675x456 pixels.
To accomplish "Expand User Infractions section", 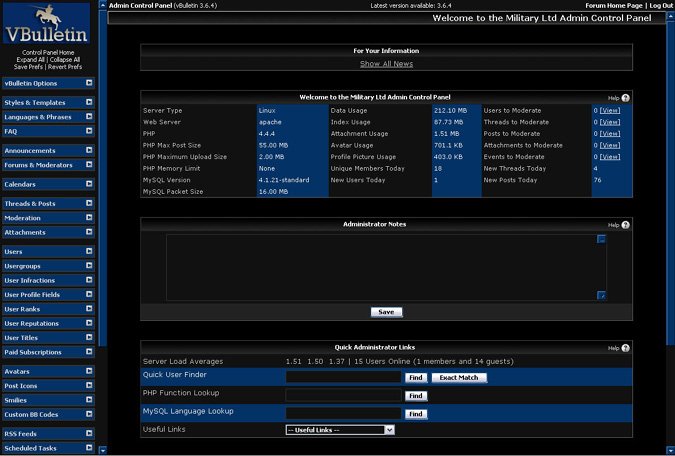I will (89, 280).
